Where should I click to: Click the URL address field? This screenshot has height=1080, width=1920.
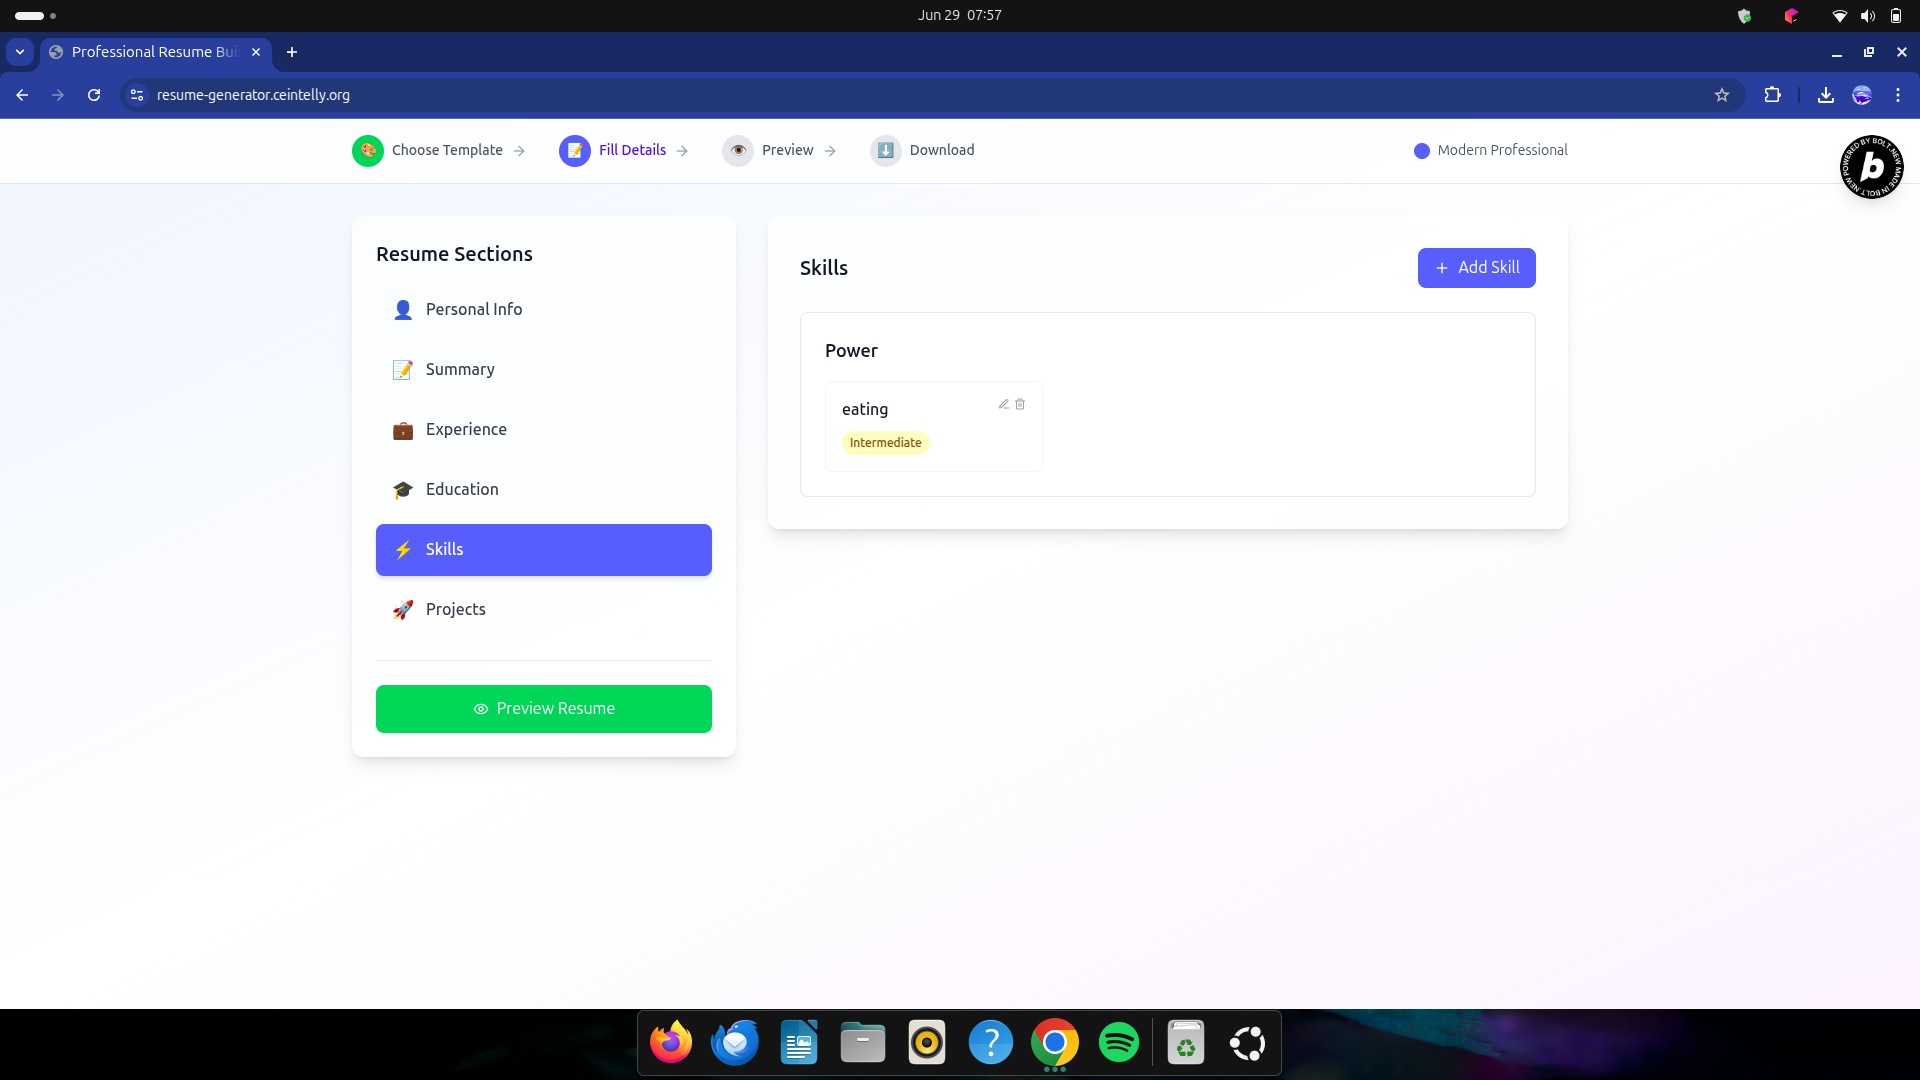click(x=700, y=95)
